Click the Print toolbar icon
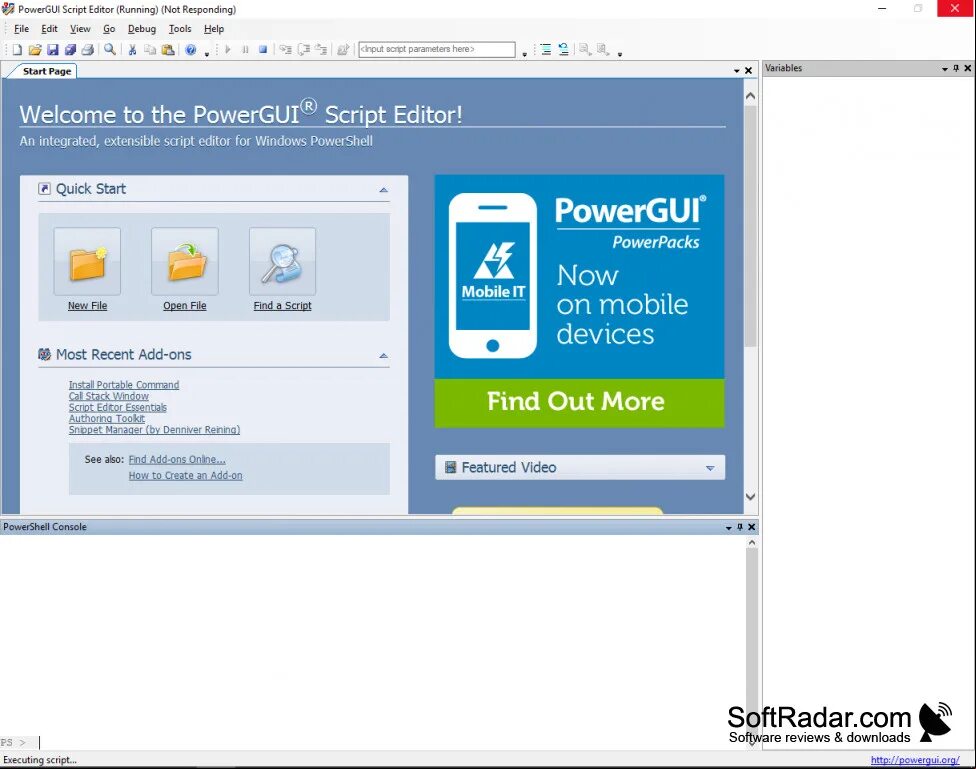976x769 pixels. click(88, 50)
